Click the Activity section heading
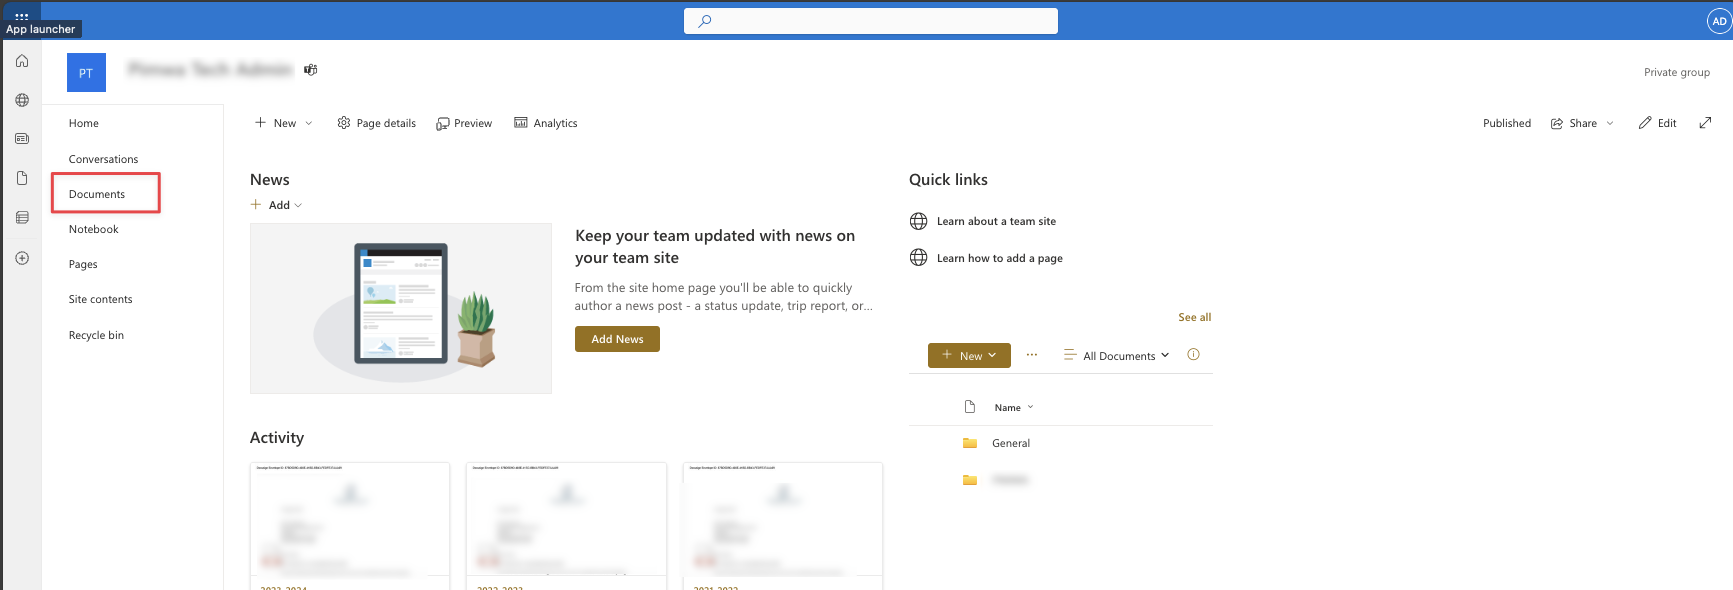This screenshot has height=590, width=1733. coord(277,437)
